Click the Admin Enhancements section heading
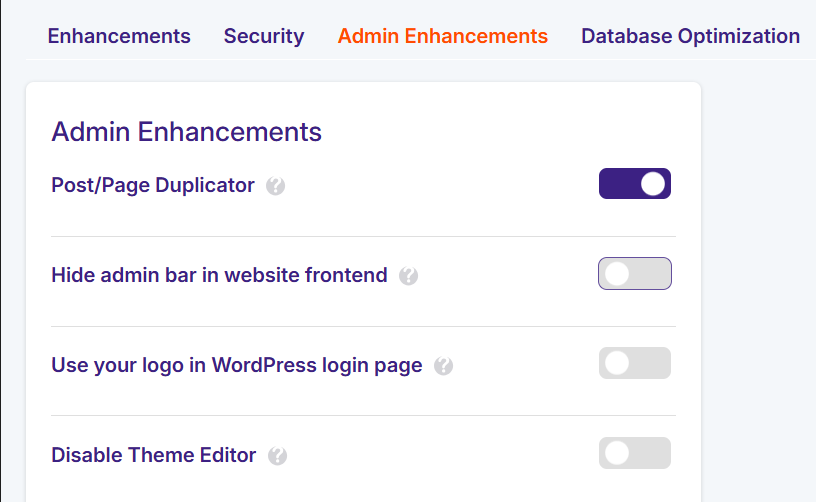The width and height of the screenshot is (816, 502). coord(186,132)
